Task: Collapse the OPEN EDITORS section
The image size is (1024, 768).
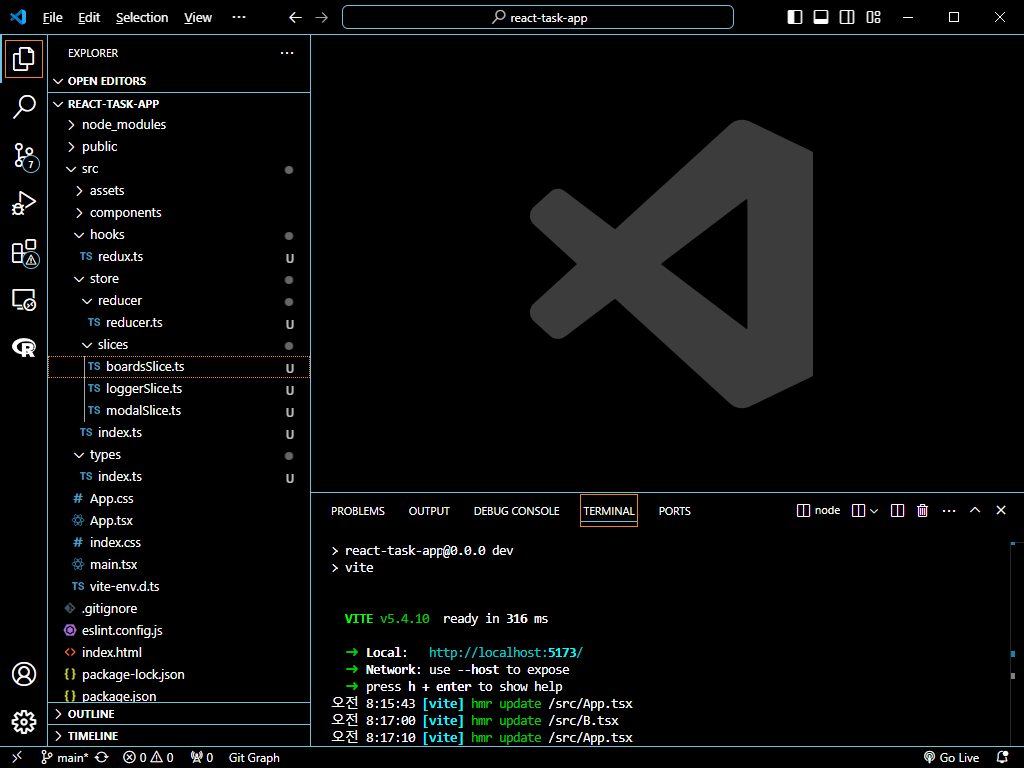Action: (x=179, y=81)
